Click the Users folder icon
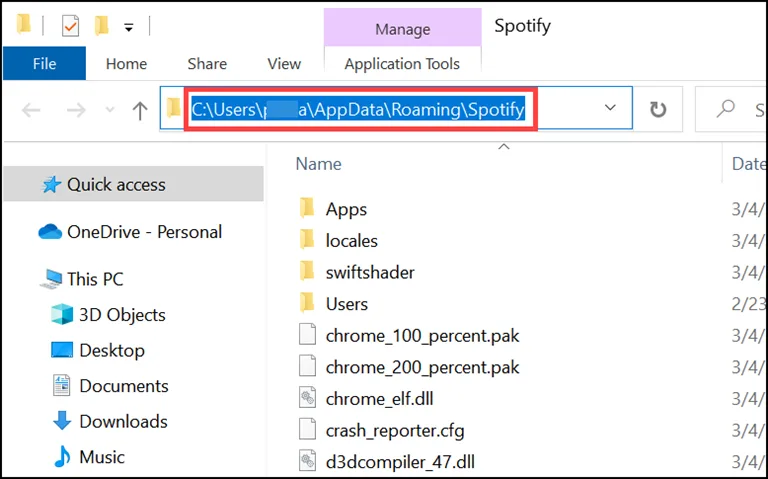The height and width of the screenshot is (479, 768). (x=307, y=303)
